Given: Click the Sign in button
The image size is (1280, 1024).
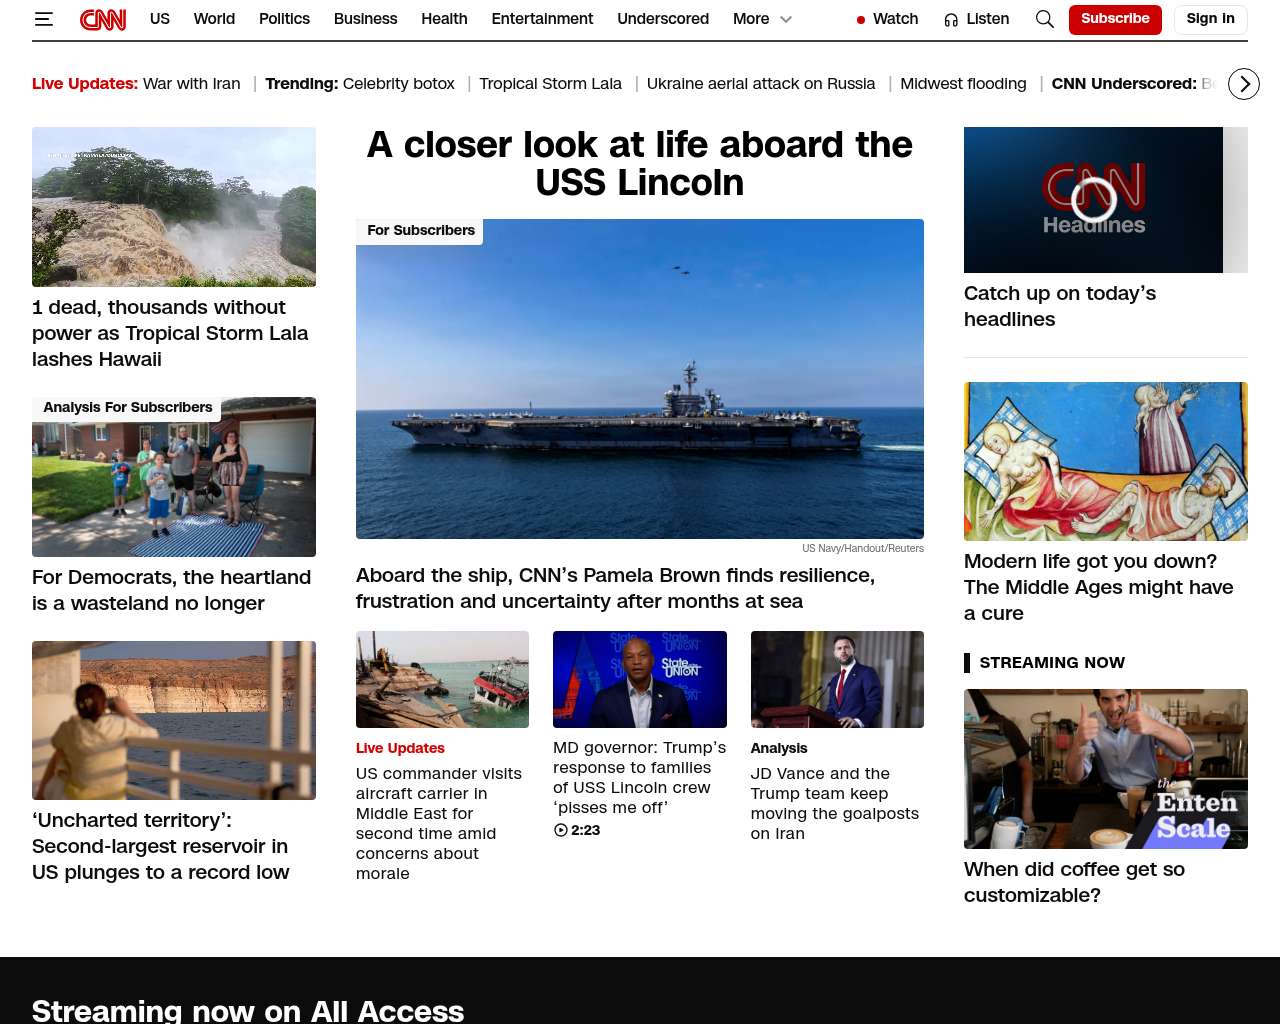Looking at the screenshot, I should click(1210, 19).
